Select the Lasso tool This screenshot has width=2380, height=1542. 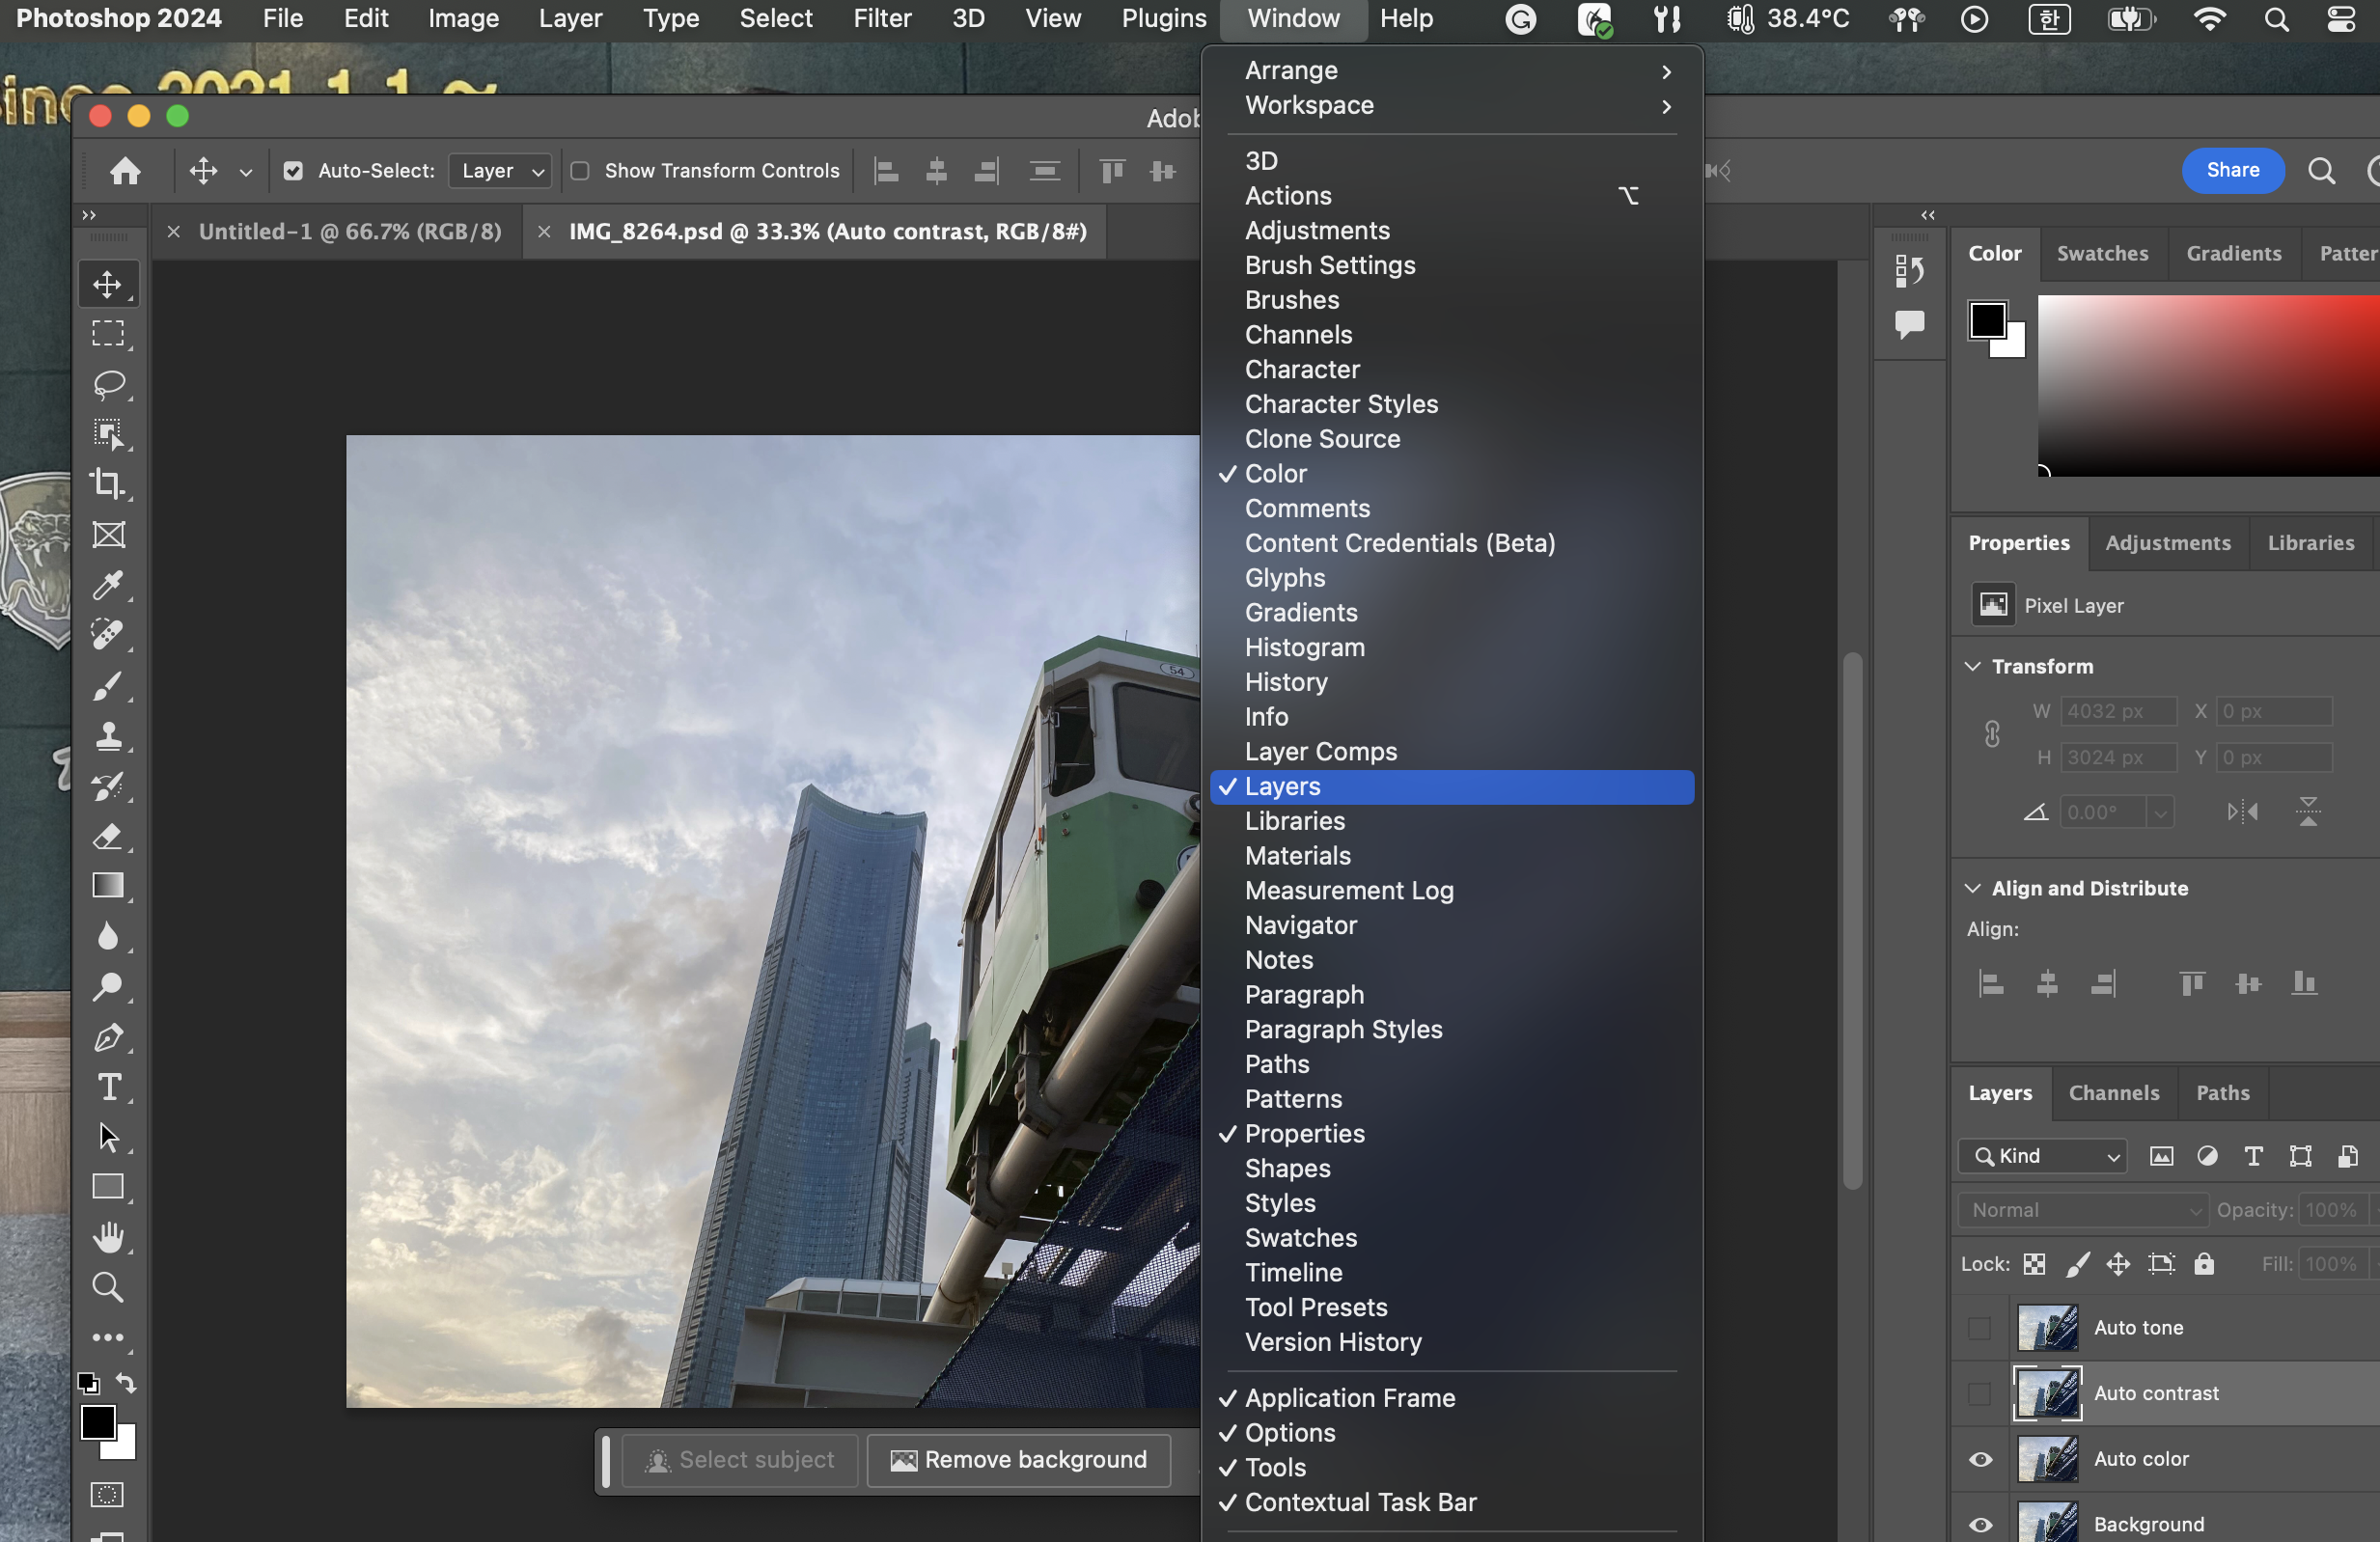(x=108, y=384)
